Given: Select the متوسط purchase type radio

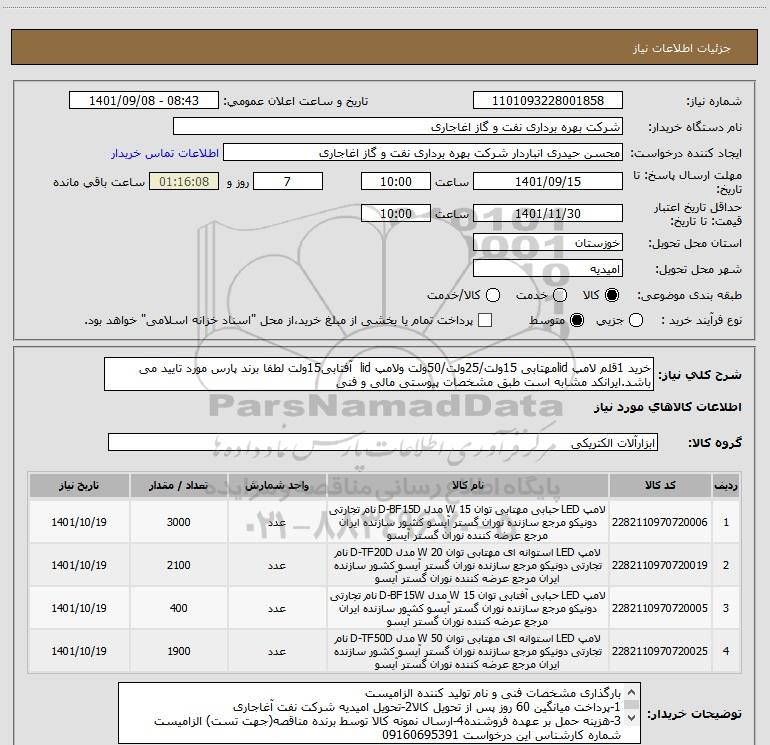Looking at the screenshot, I should pos(577,321).
